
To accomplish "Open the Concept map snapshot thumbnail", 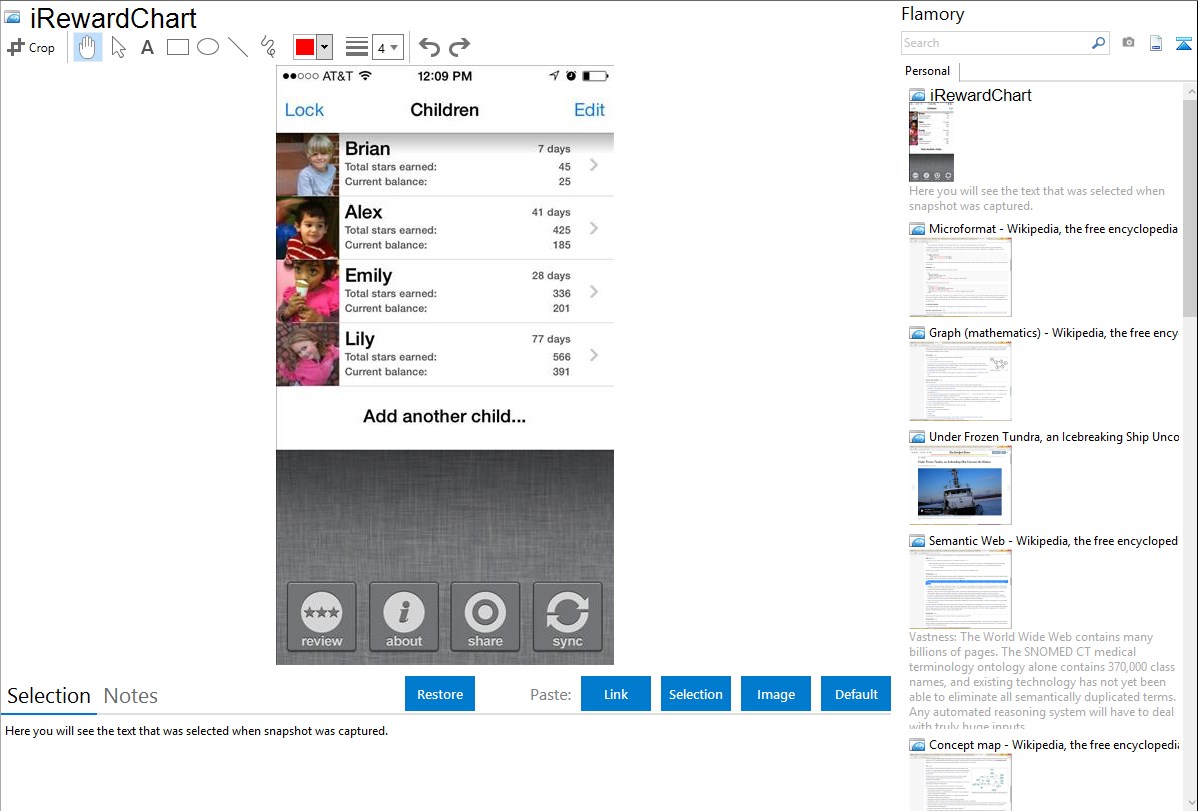I will (x=960, y=782).
